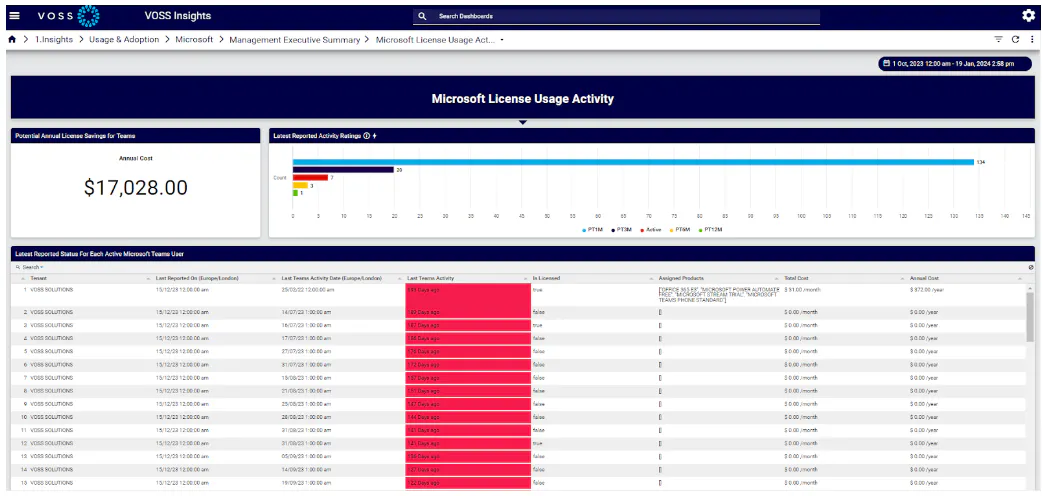Sort by Annual Cost column header
The image size is (1042, 496).
click(x=925, y=278)
